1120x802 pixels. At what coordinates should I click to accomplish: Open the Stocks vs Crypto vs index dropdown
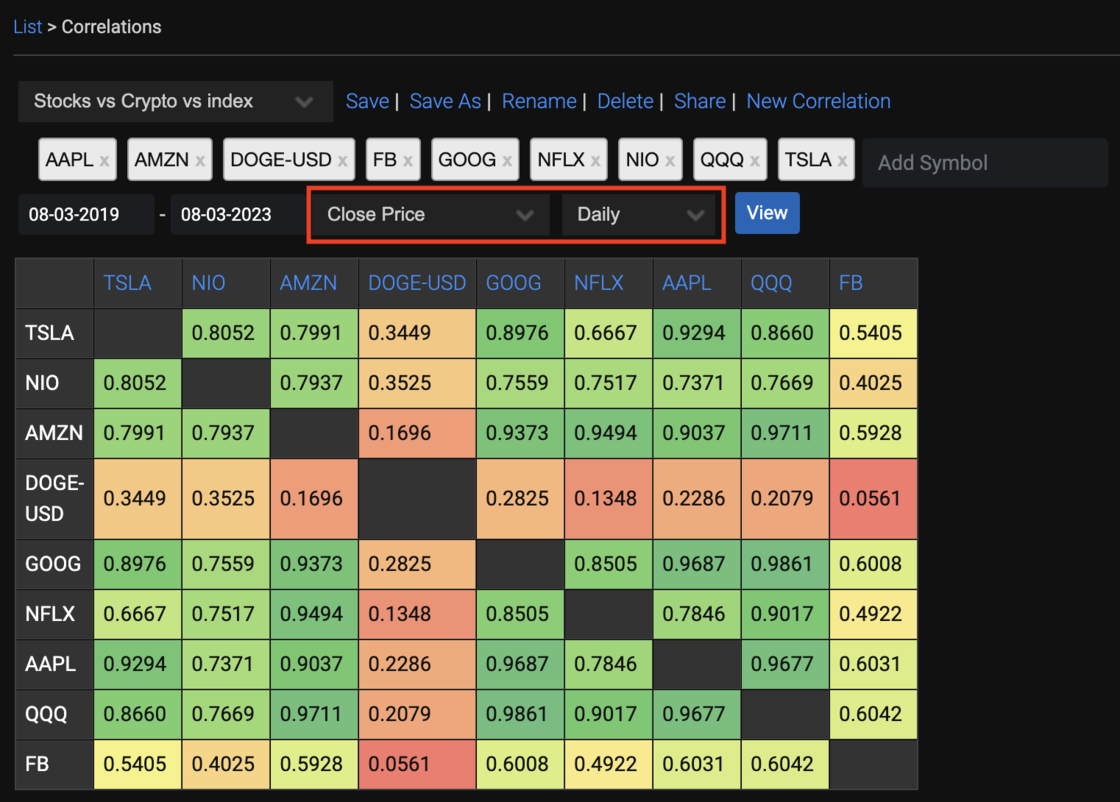(x=175, y=101)
